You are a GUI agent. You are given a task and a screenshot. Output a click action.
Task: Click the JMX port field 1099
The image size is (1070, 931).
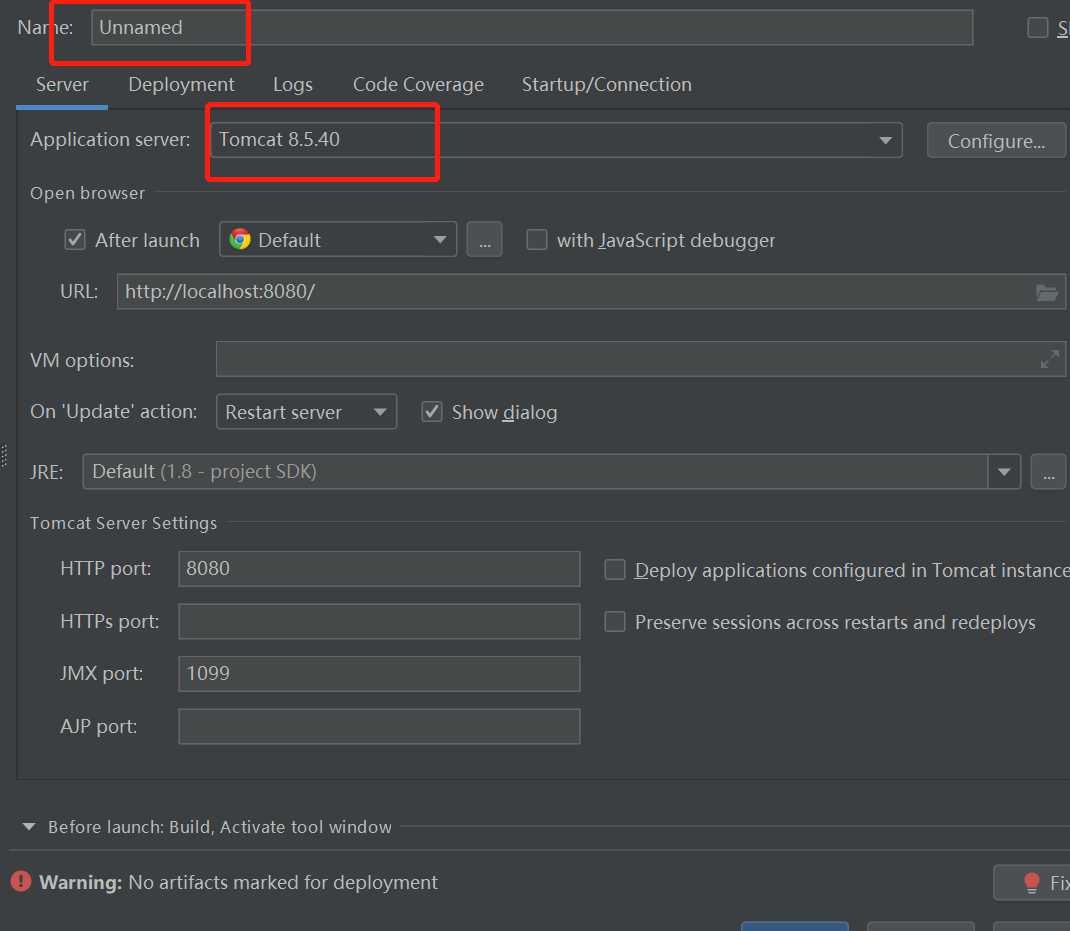(379, 674)
